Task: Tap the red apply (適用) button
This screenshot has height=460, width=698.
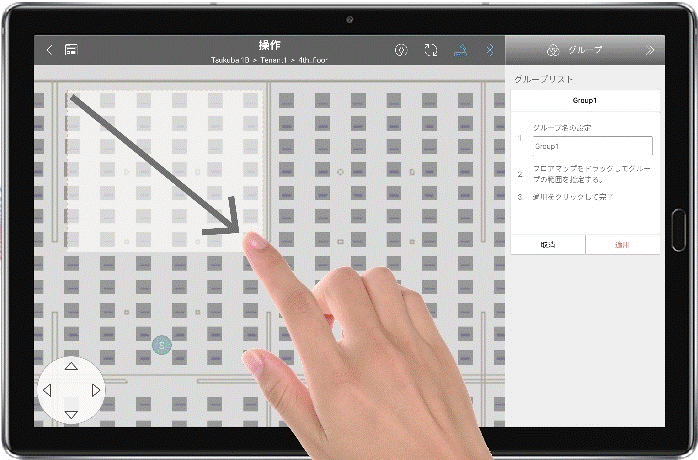Action: click(x=622, y=244)
